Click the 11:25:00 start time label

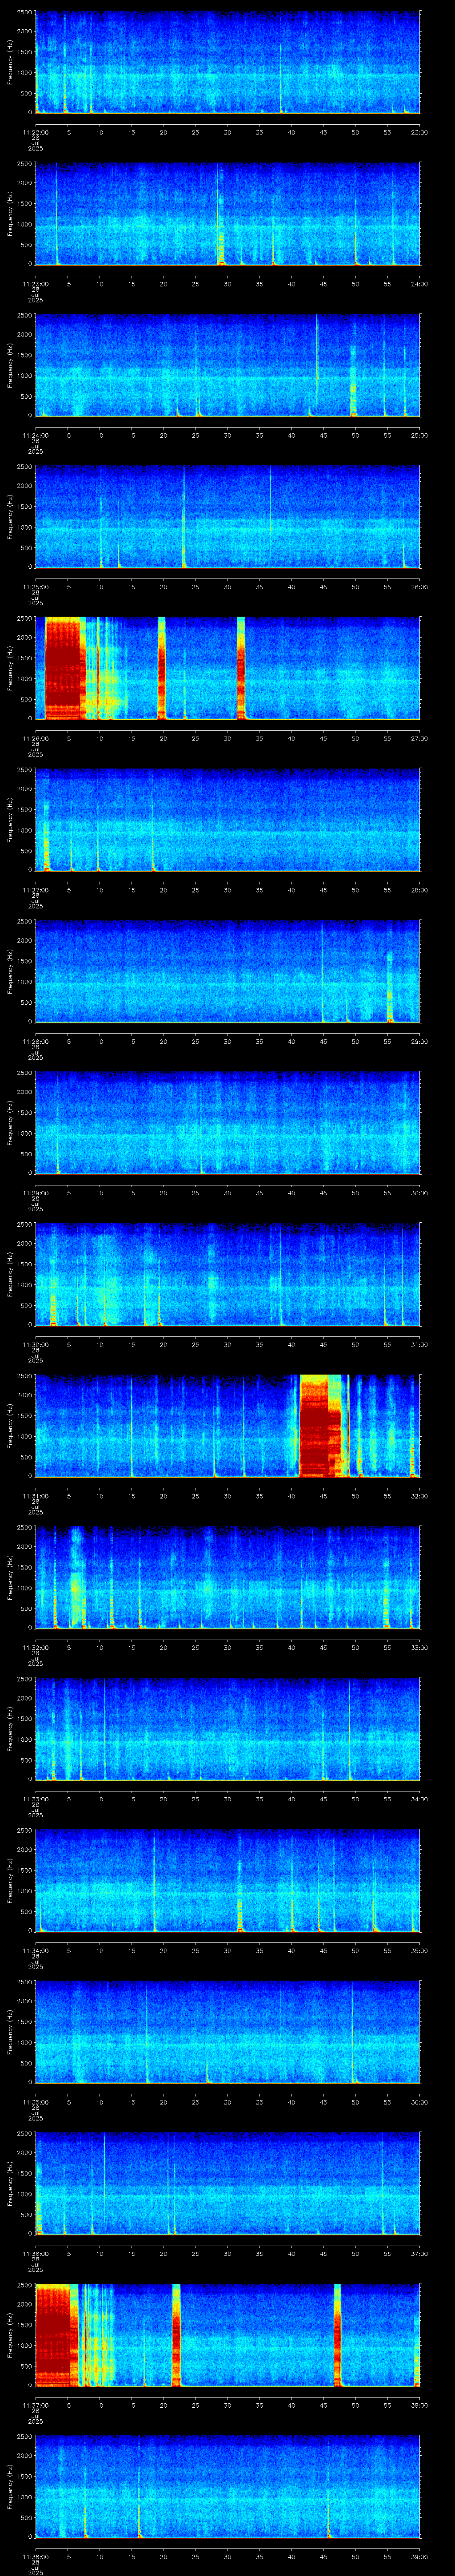click(35, 587)
